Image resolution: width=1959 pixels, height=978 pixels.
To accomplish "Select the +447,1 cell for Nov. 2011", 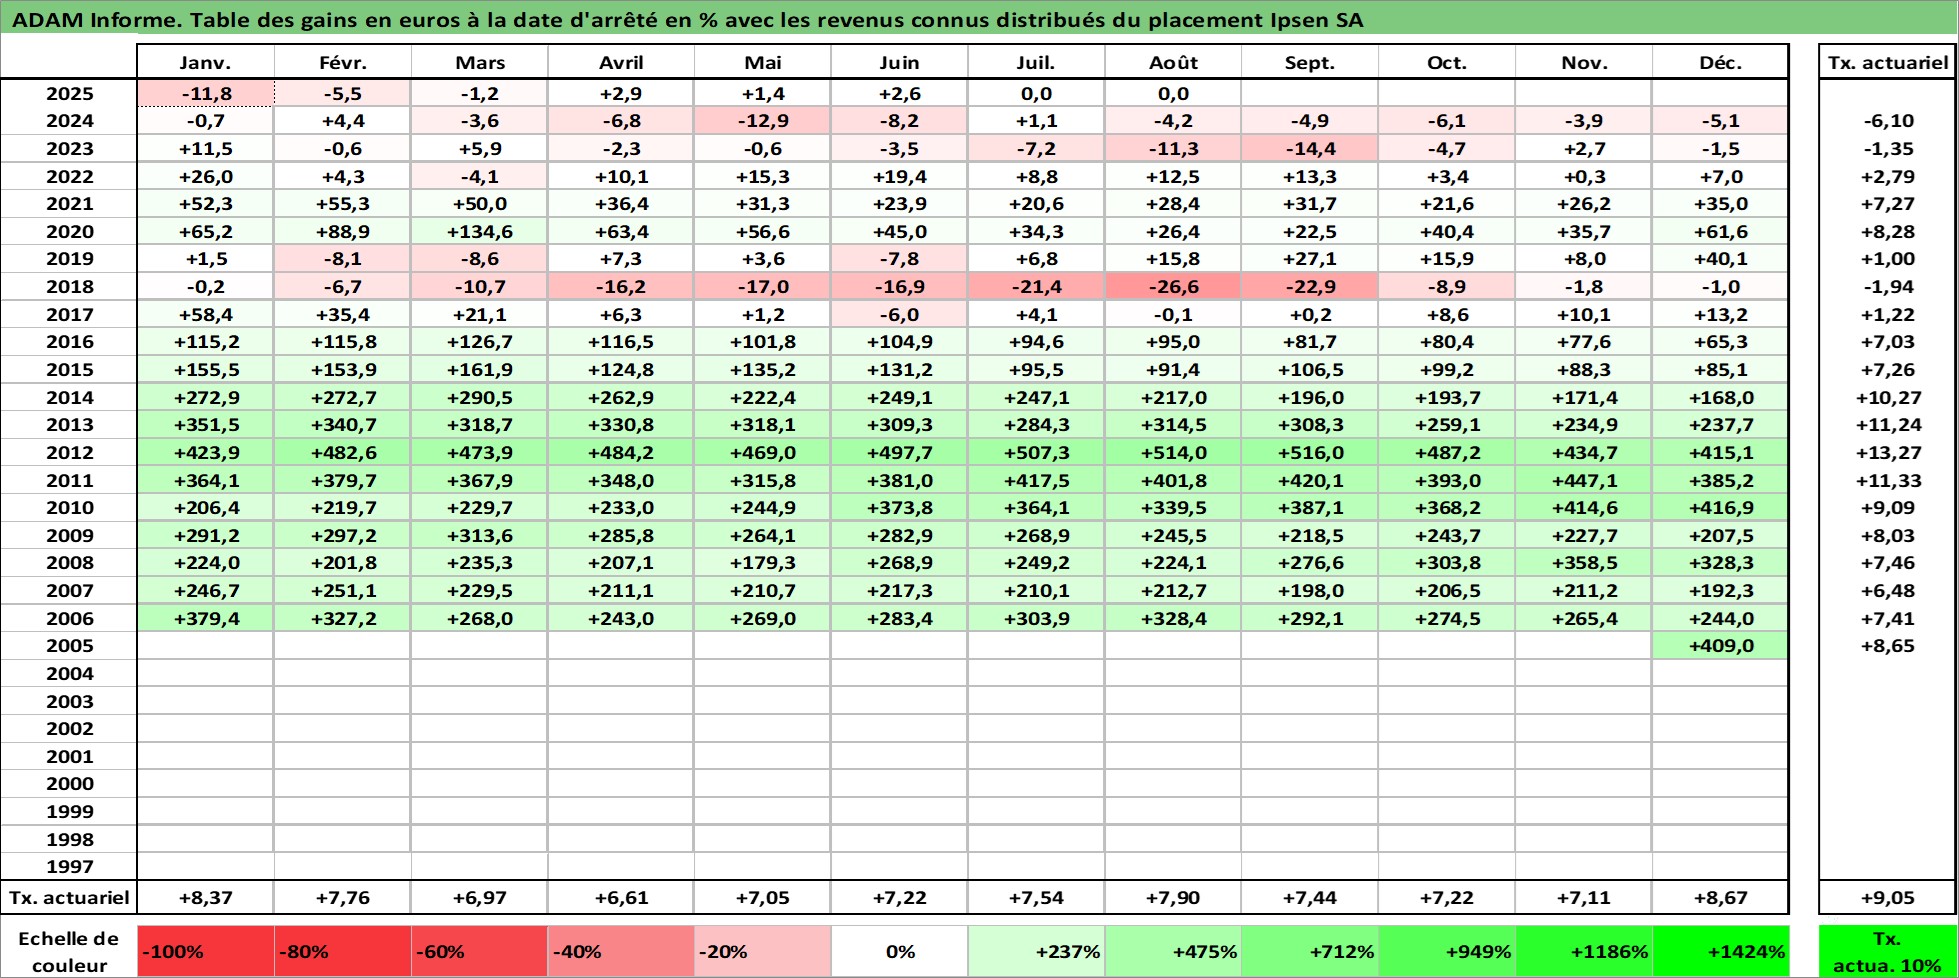I will tap(1584, 480).
